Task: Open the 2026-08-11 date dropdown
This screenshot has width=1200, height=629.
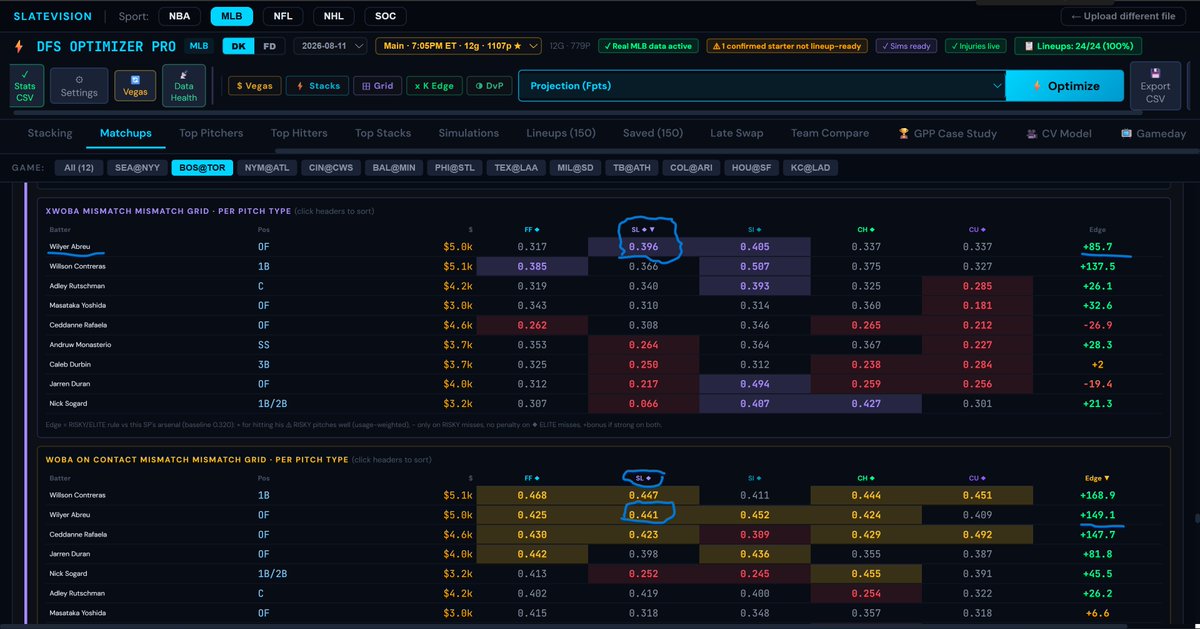Action: pyautogui.click(x=330, y=46)
